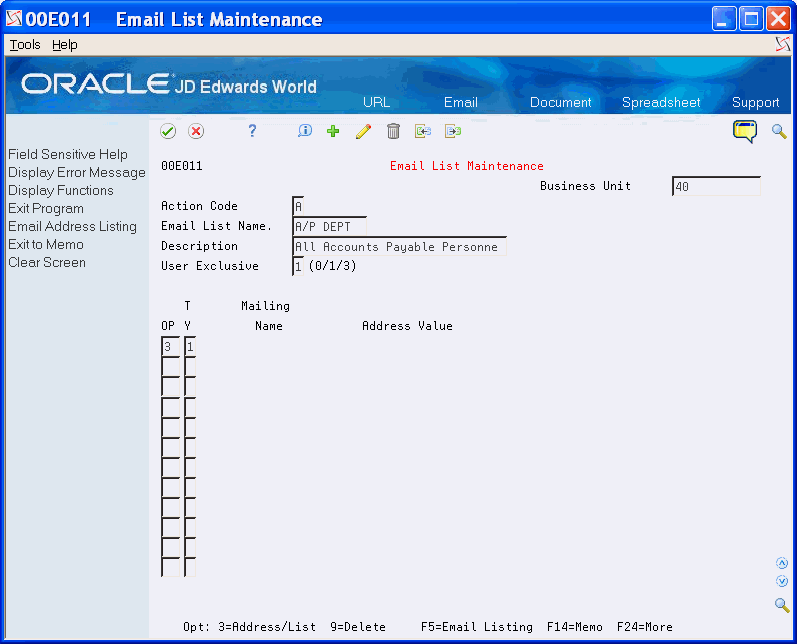Click the second row OP field
This screenshot has height=644, width=797.
(x=170, y=366)
